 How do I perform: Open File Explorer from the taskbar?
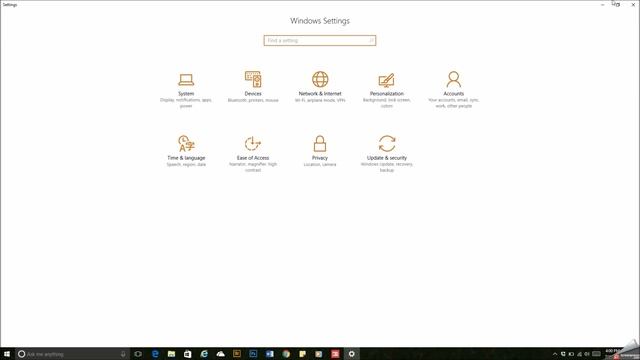point(171,354)
